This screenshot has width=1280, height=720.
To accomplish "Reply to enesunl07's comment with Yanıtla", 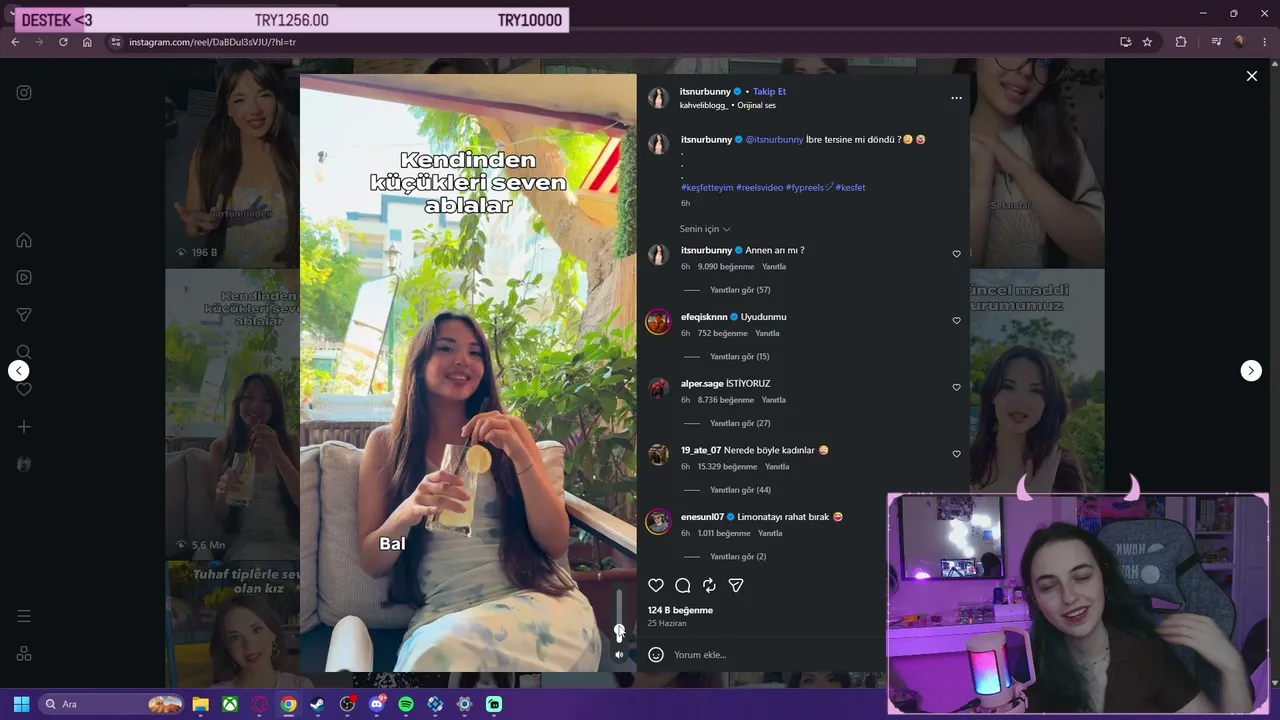I will (x=770, y=533).
